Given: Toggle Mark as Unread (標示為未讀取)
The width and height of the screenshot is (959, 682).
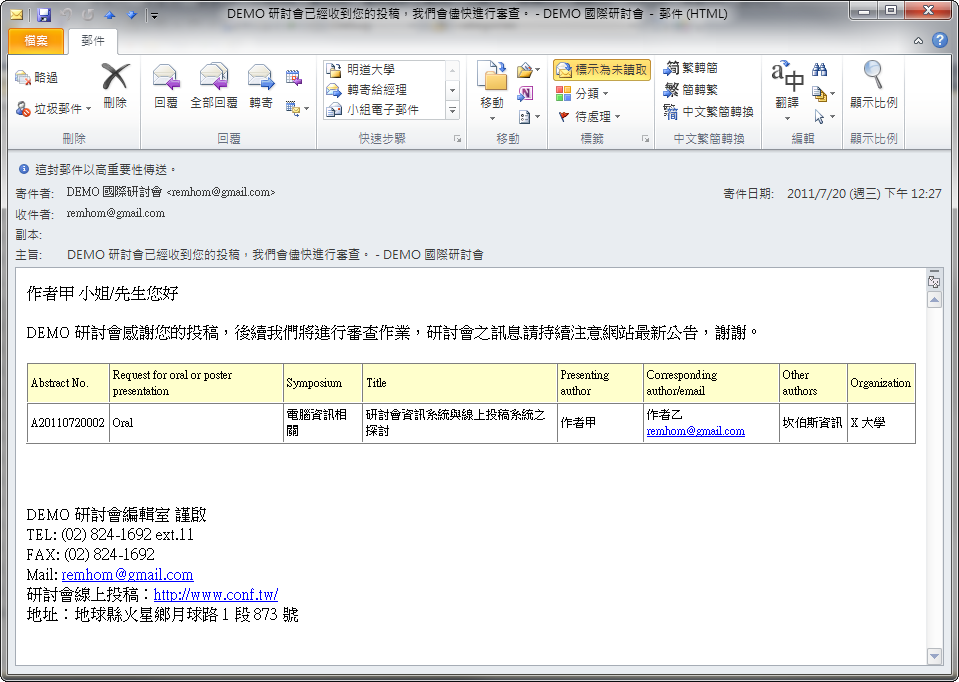Looking at the screenshot, I should (x=602, y=70).
